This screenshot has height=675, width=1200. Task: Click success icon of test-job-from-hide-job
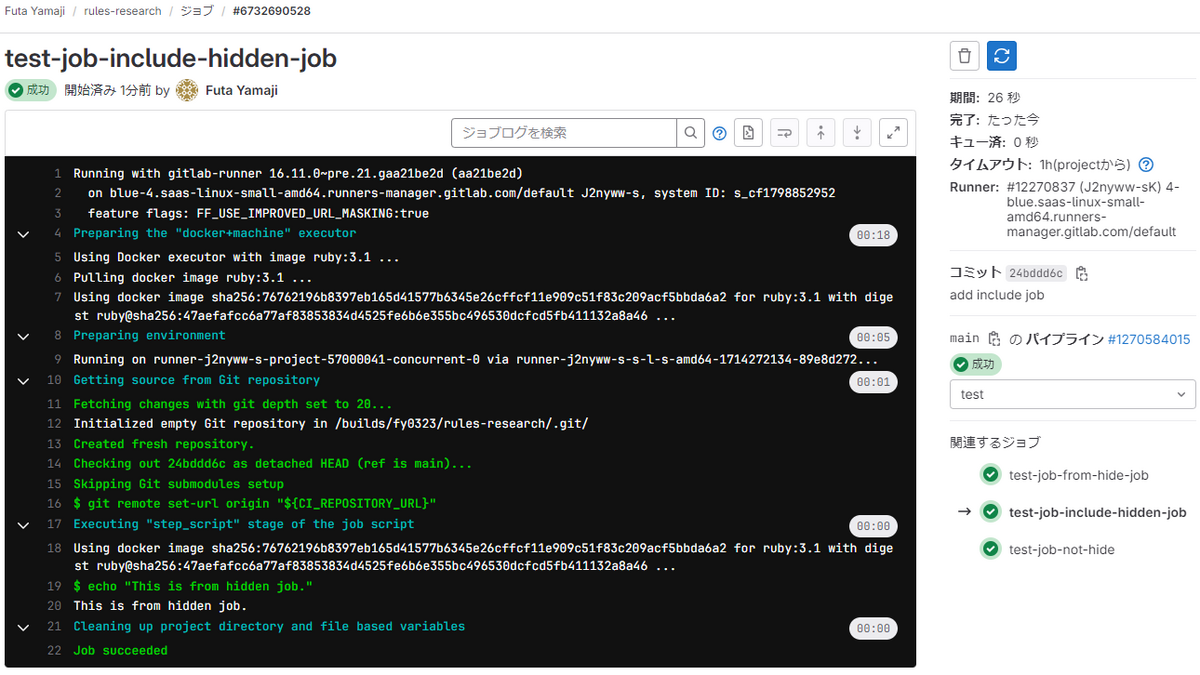click(990, 475)
